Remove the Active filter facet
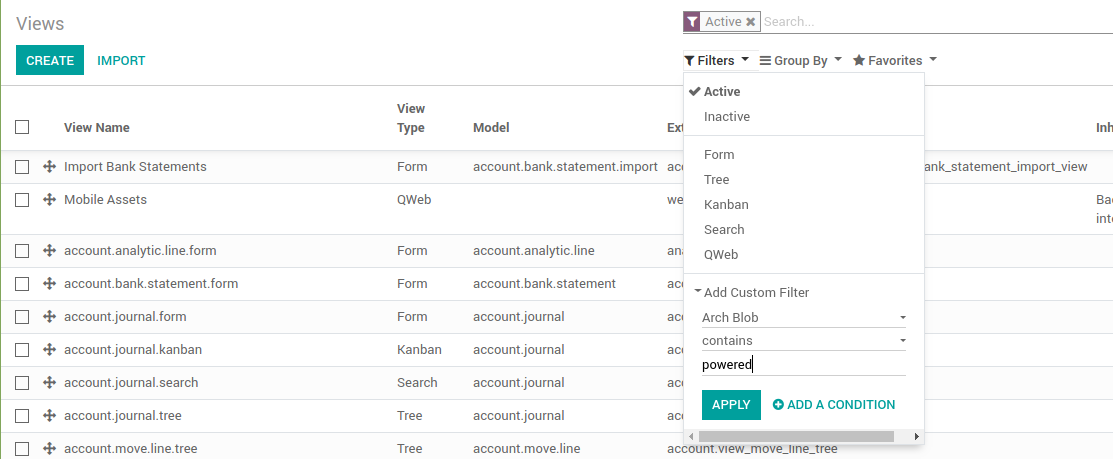1113x459 pixels. [751, 21]
